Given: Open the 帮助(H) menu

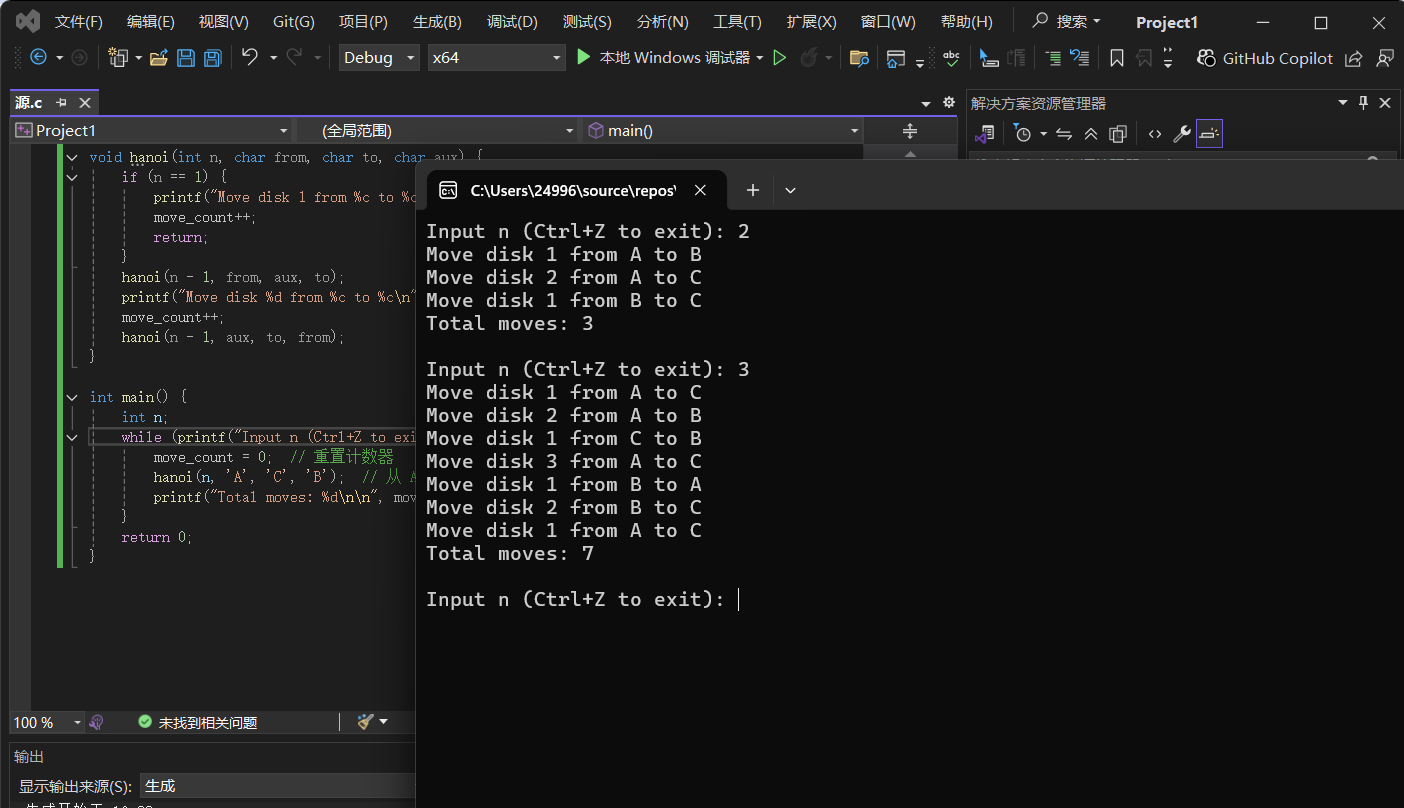Looking at the screenshot, I should (x=967, y=21).
